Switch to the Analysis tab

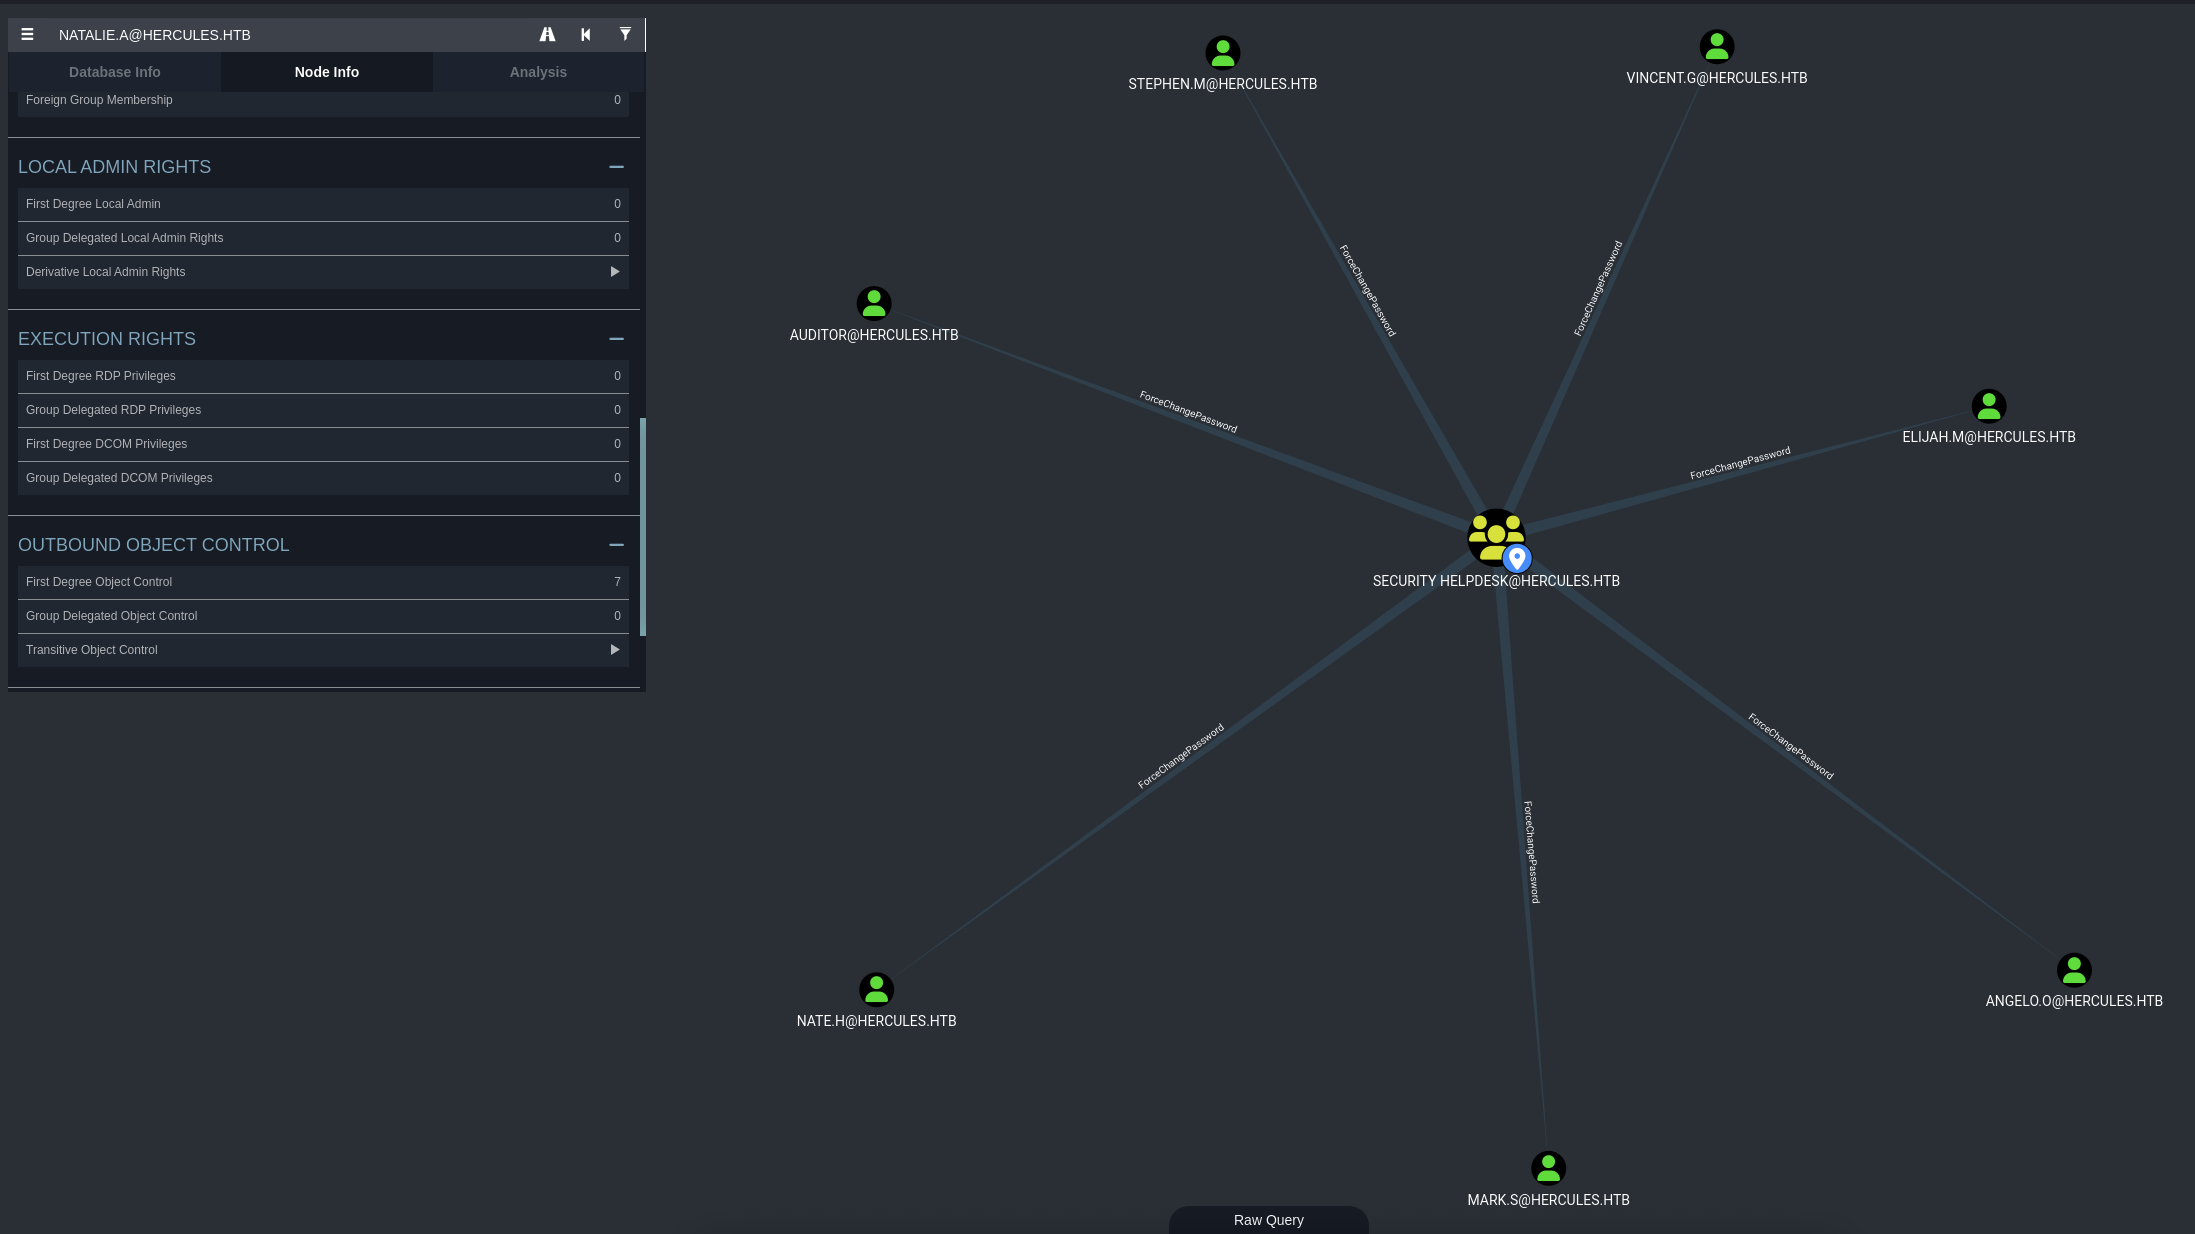[538, 72]
